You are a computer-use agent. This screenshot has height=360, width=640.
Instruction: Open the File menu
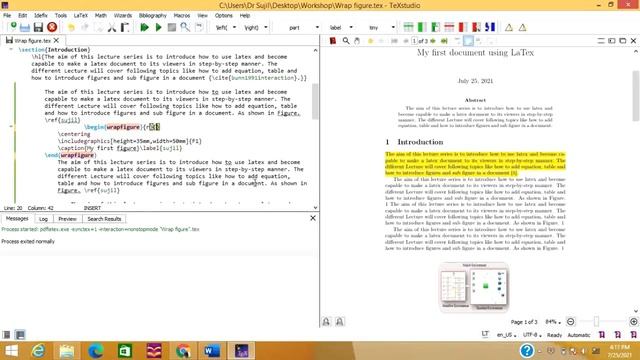(x=7, y=16)
